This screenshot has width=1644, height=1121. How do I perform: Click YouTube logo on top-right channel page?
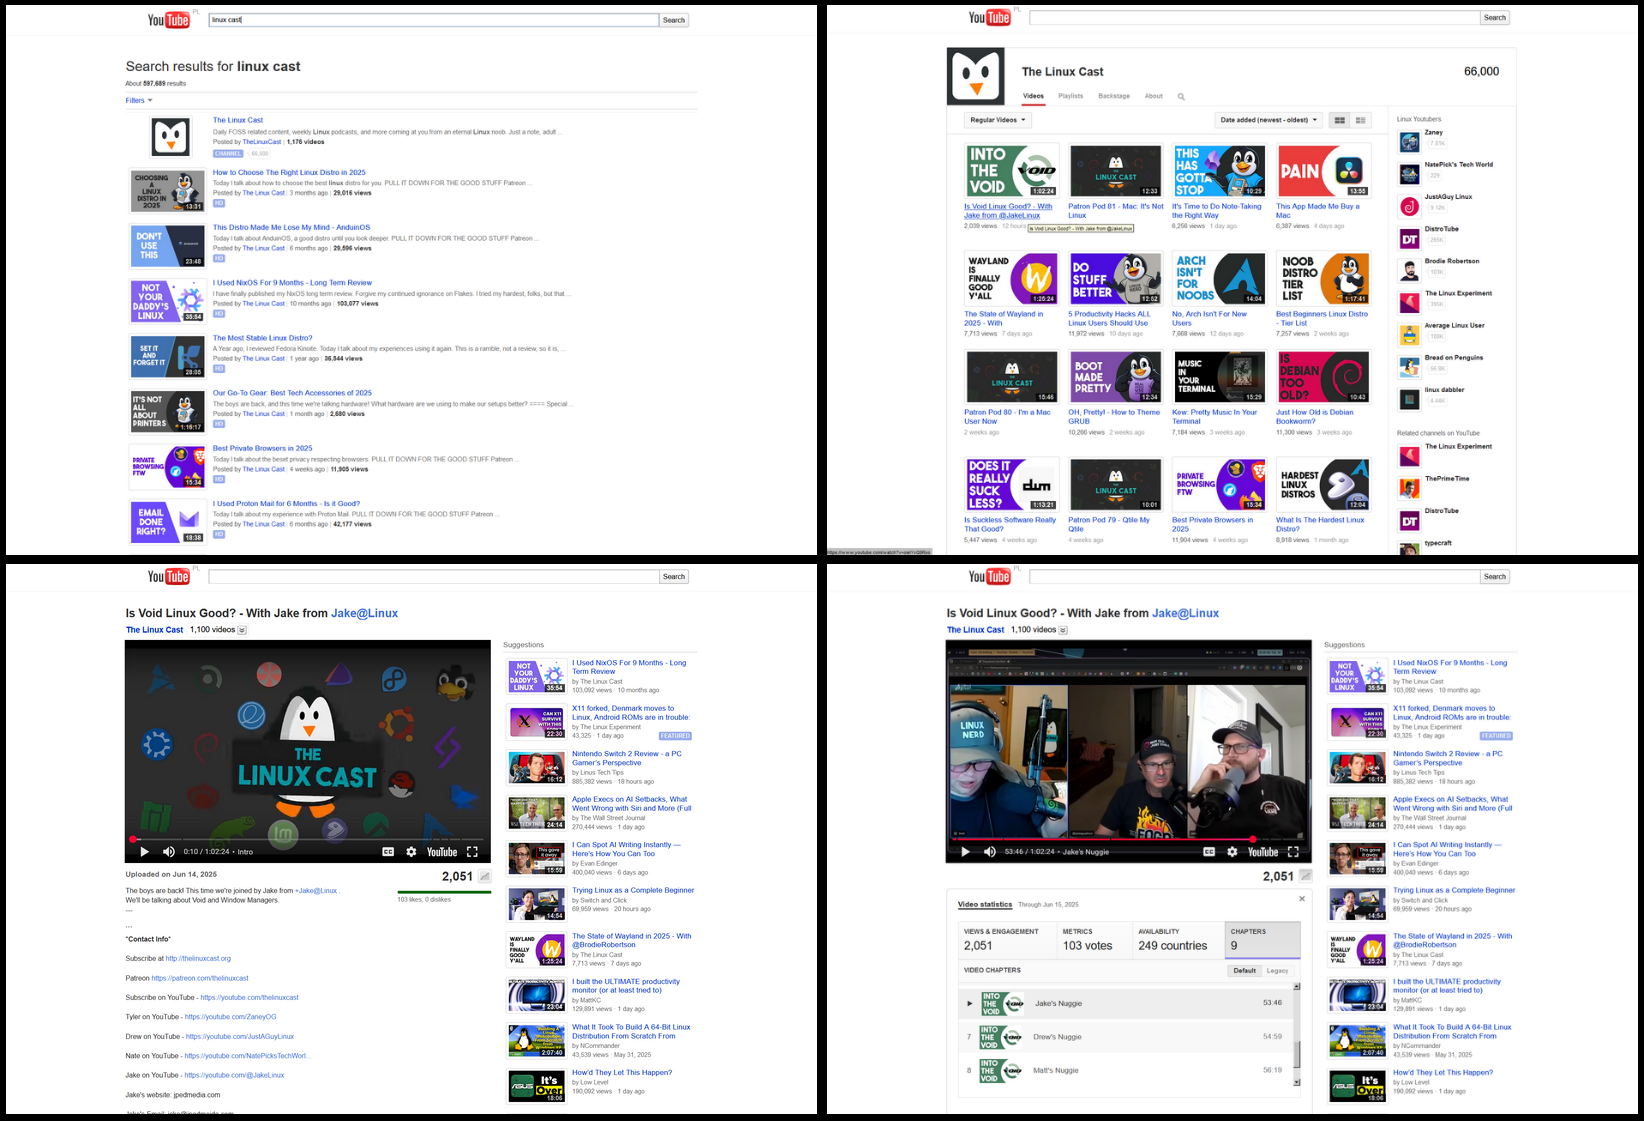[989, 18]
